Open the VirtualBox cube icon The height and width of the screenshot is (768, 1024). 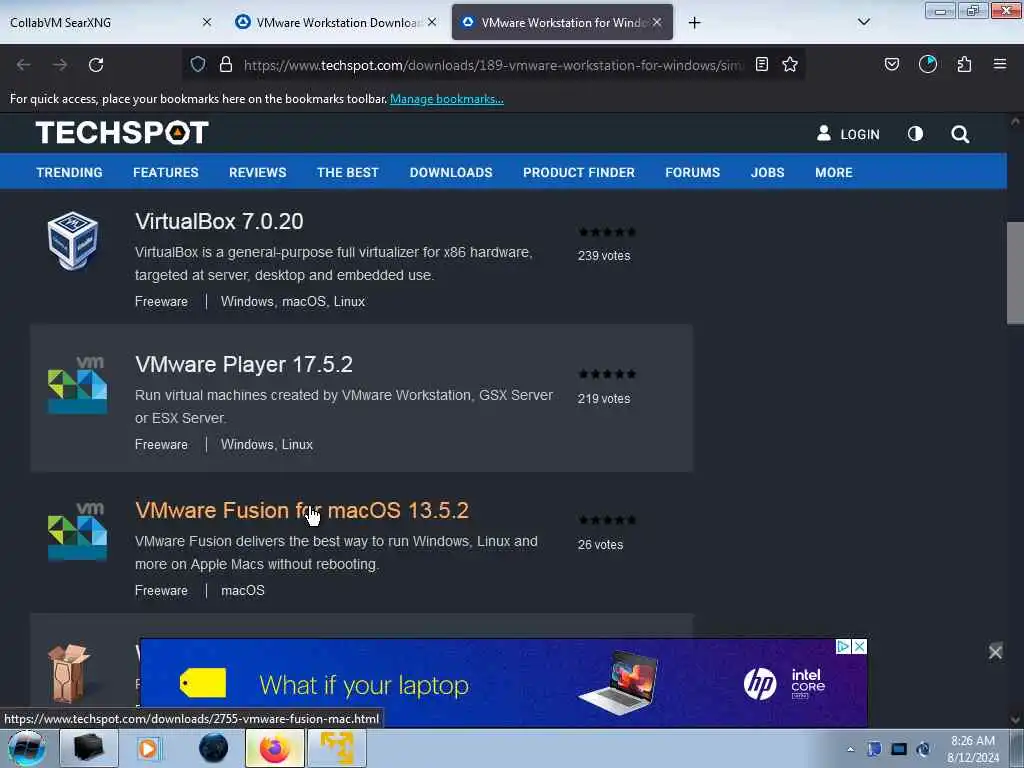pos(72,240)
